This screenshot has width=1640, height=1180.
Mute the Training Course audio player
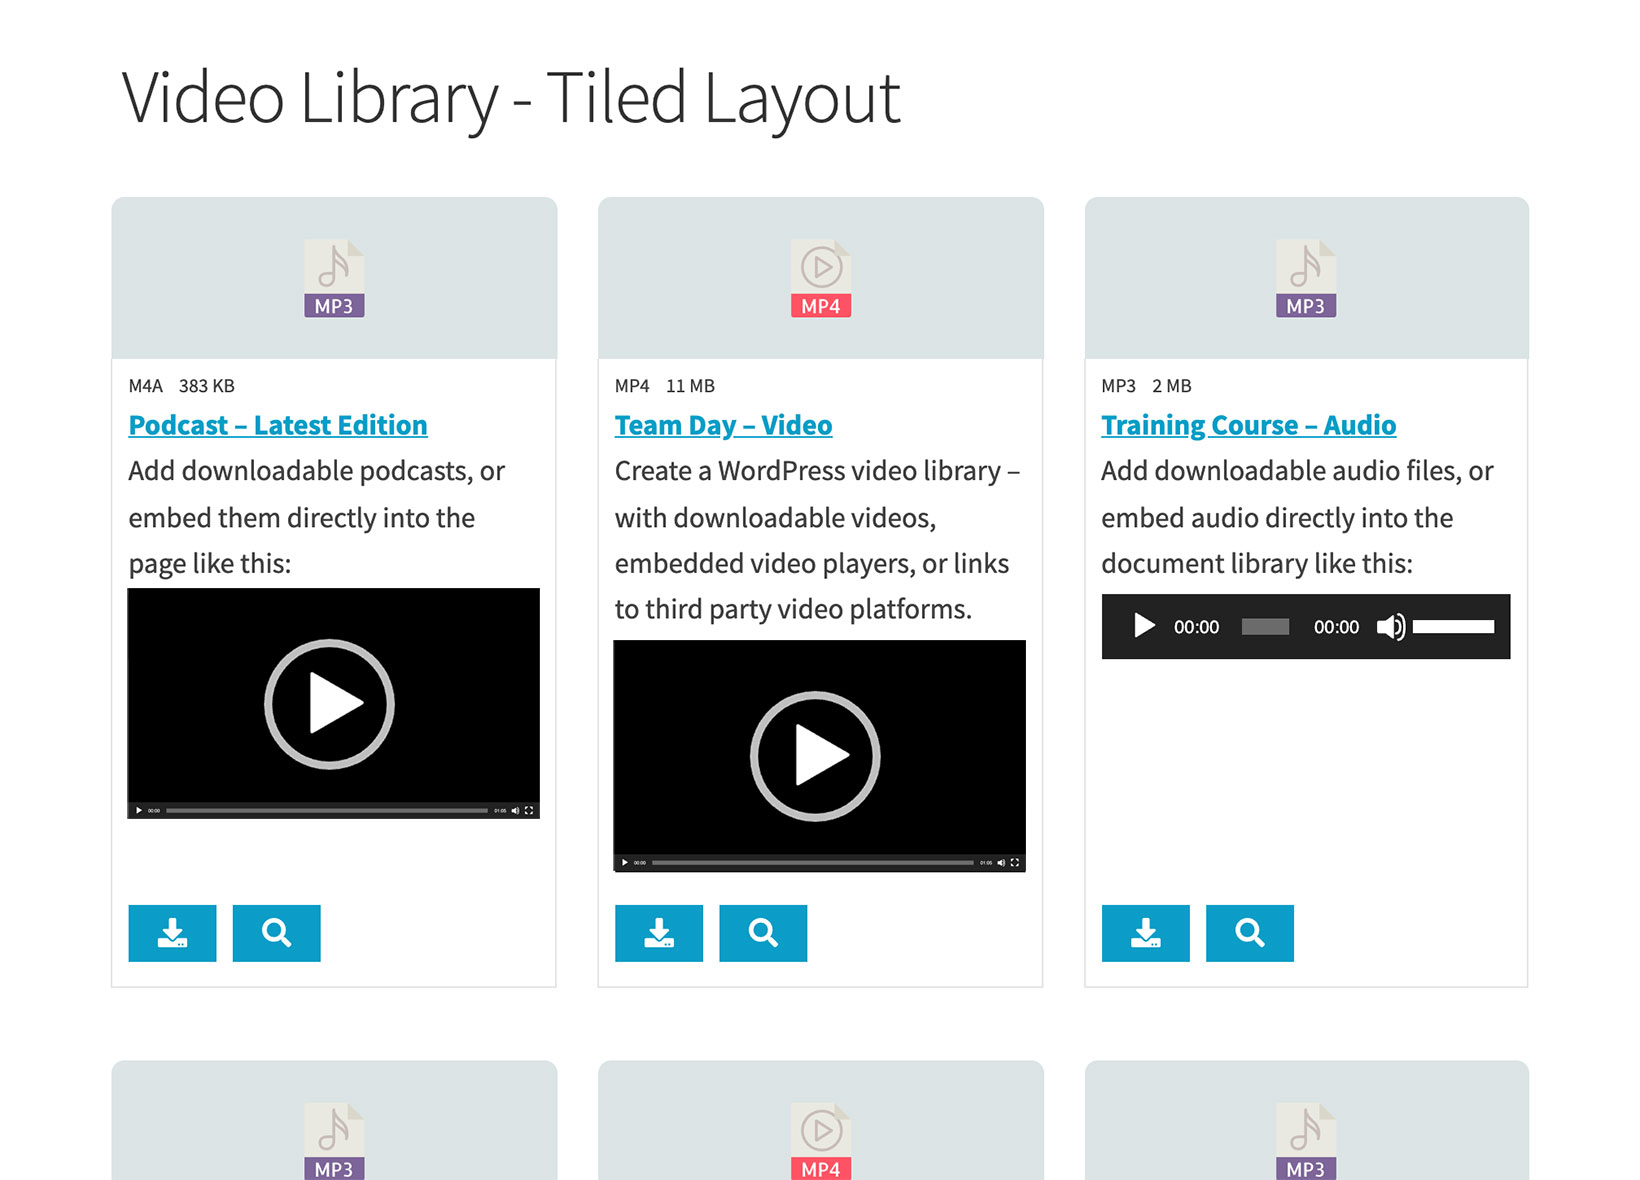[1391, 627]
